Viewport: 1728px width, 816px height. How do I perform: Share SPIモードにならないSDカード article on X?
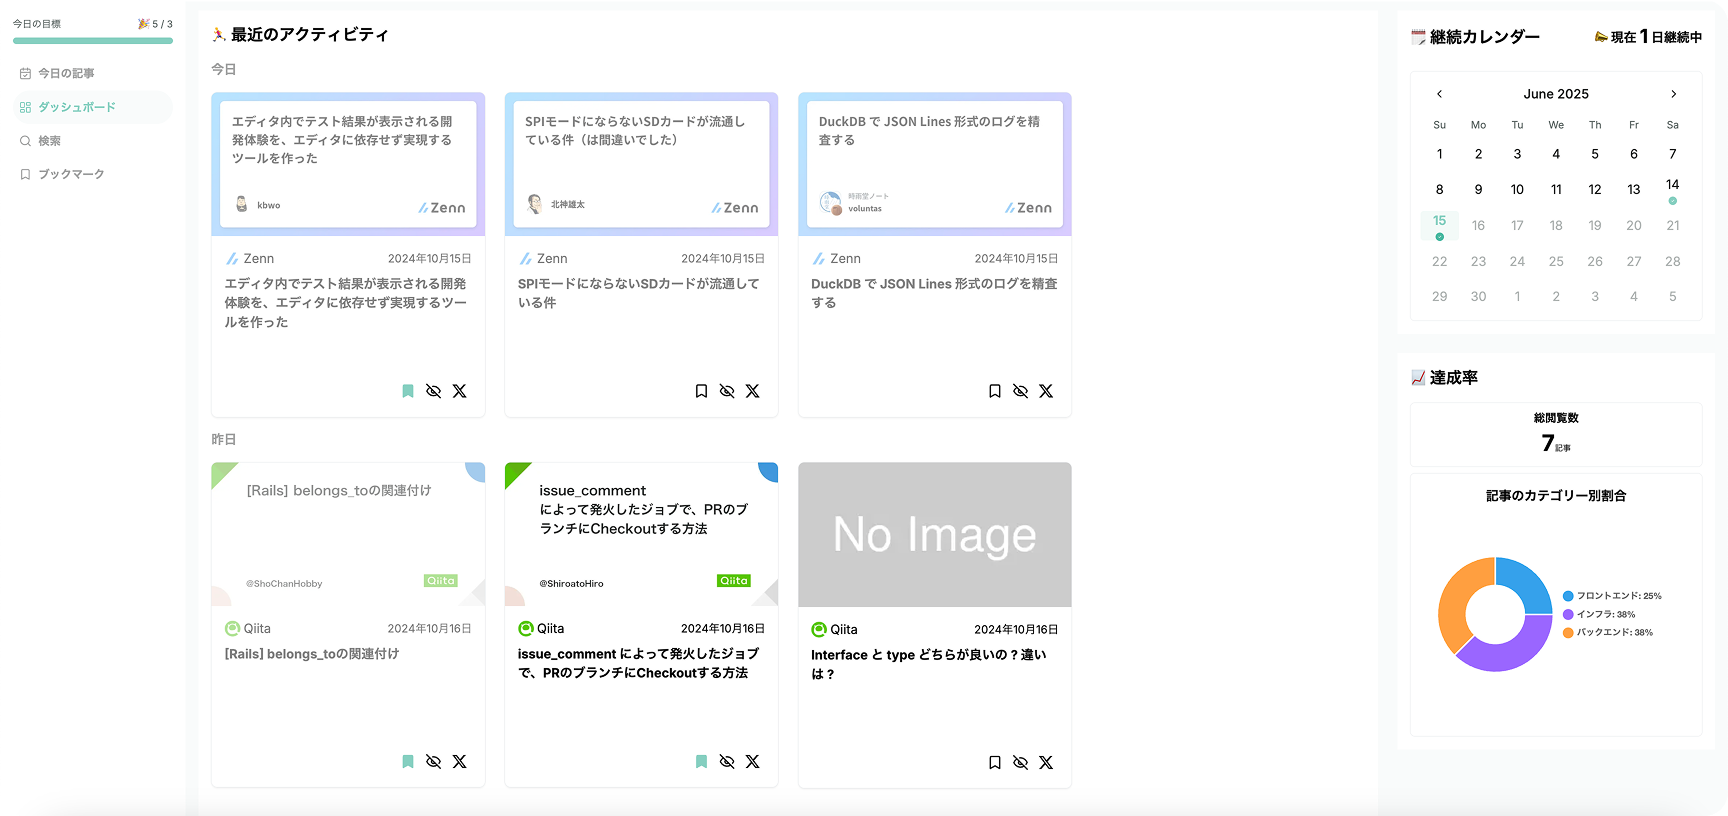click(x=753, y=391)
